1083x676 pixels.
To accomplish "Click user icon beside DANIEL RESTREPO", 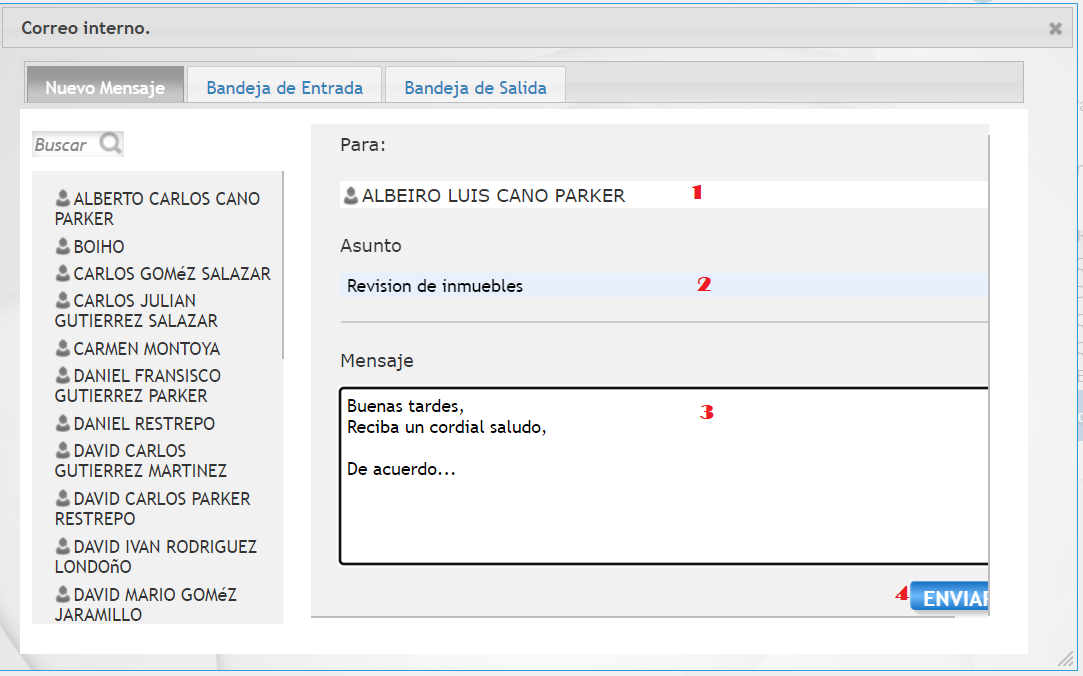I will [x=63, y=424].
